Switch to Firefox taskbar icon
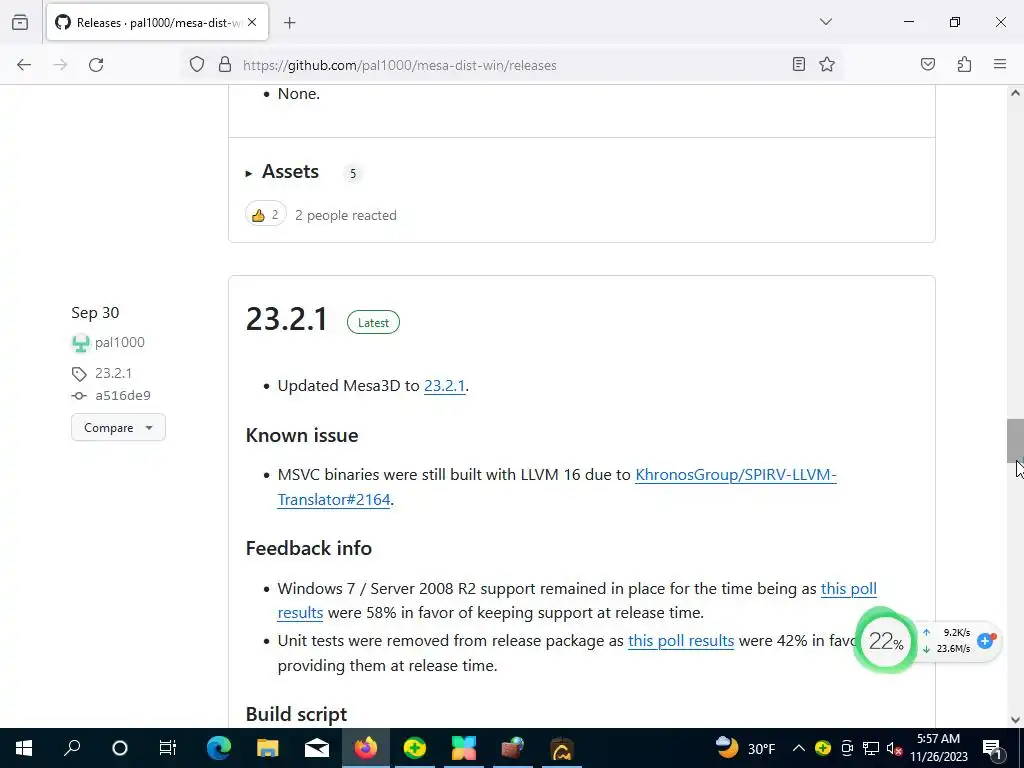Viewport: 1024px width, 768px height. point(366,748)
